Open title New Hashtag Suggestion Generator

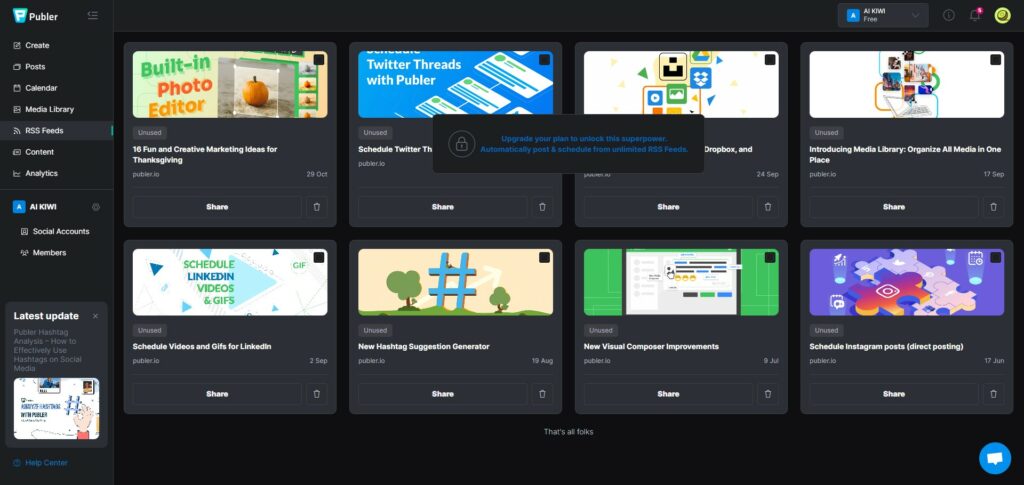[423, 347]
